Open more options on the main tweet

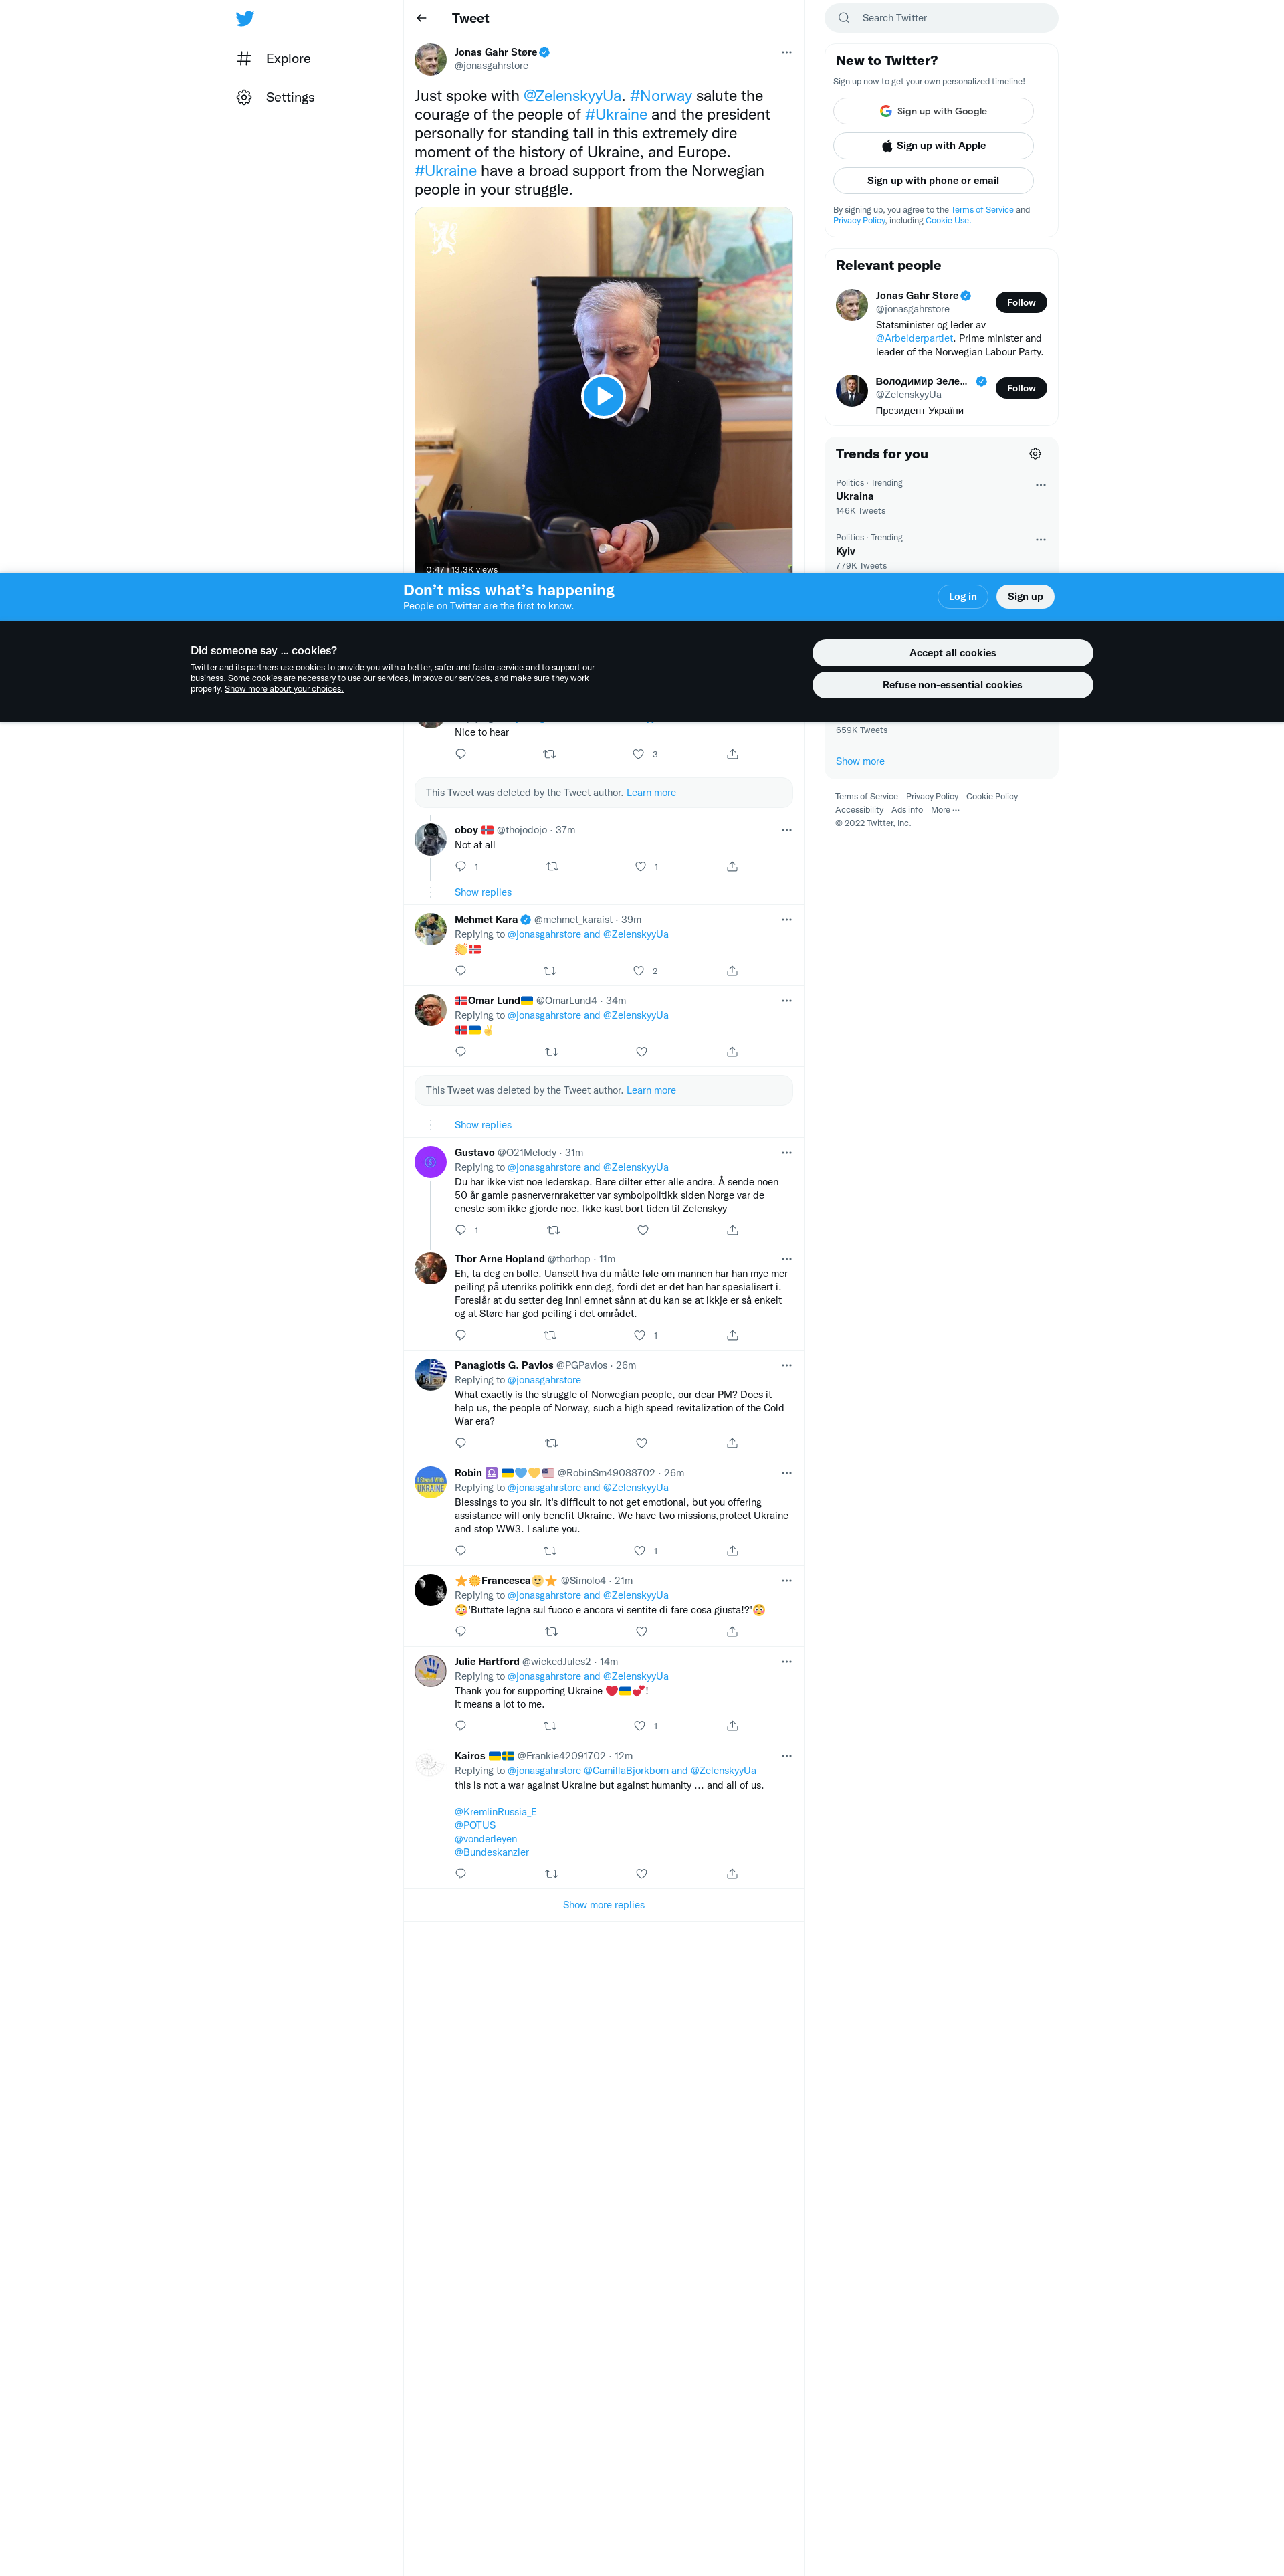click(x=787, y=52)
